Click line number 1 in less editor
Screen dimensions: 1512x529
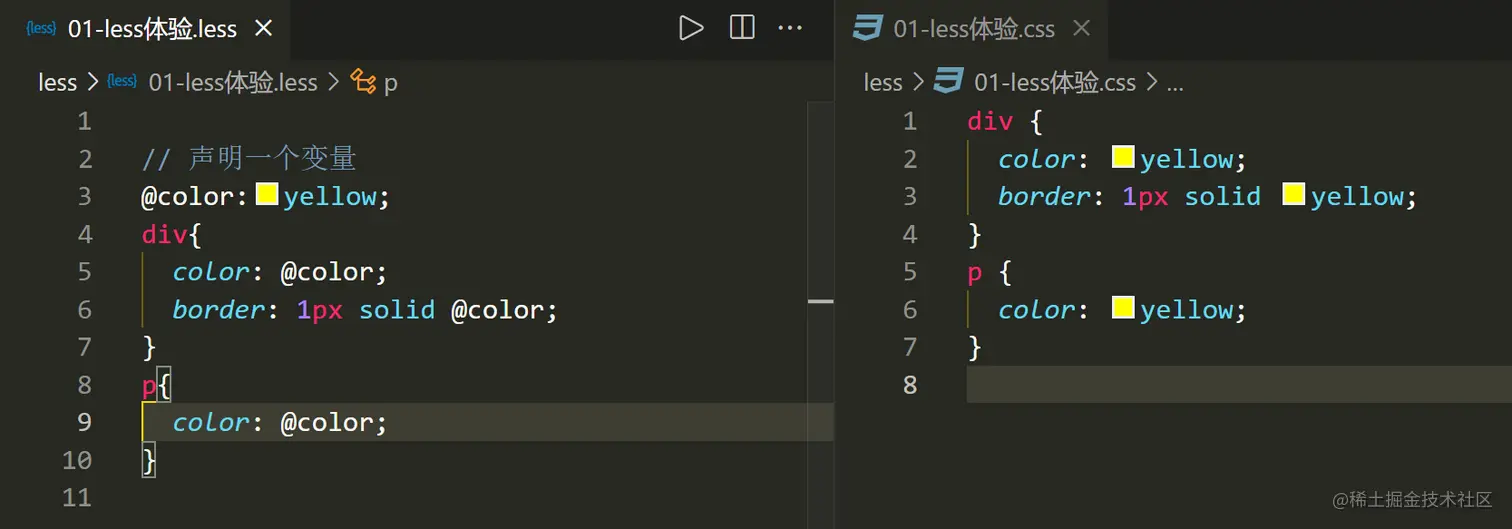pos(84,122)
